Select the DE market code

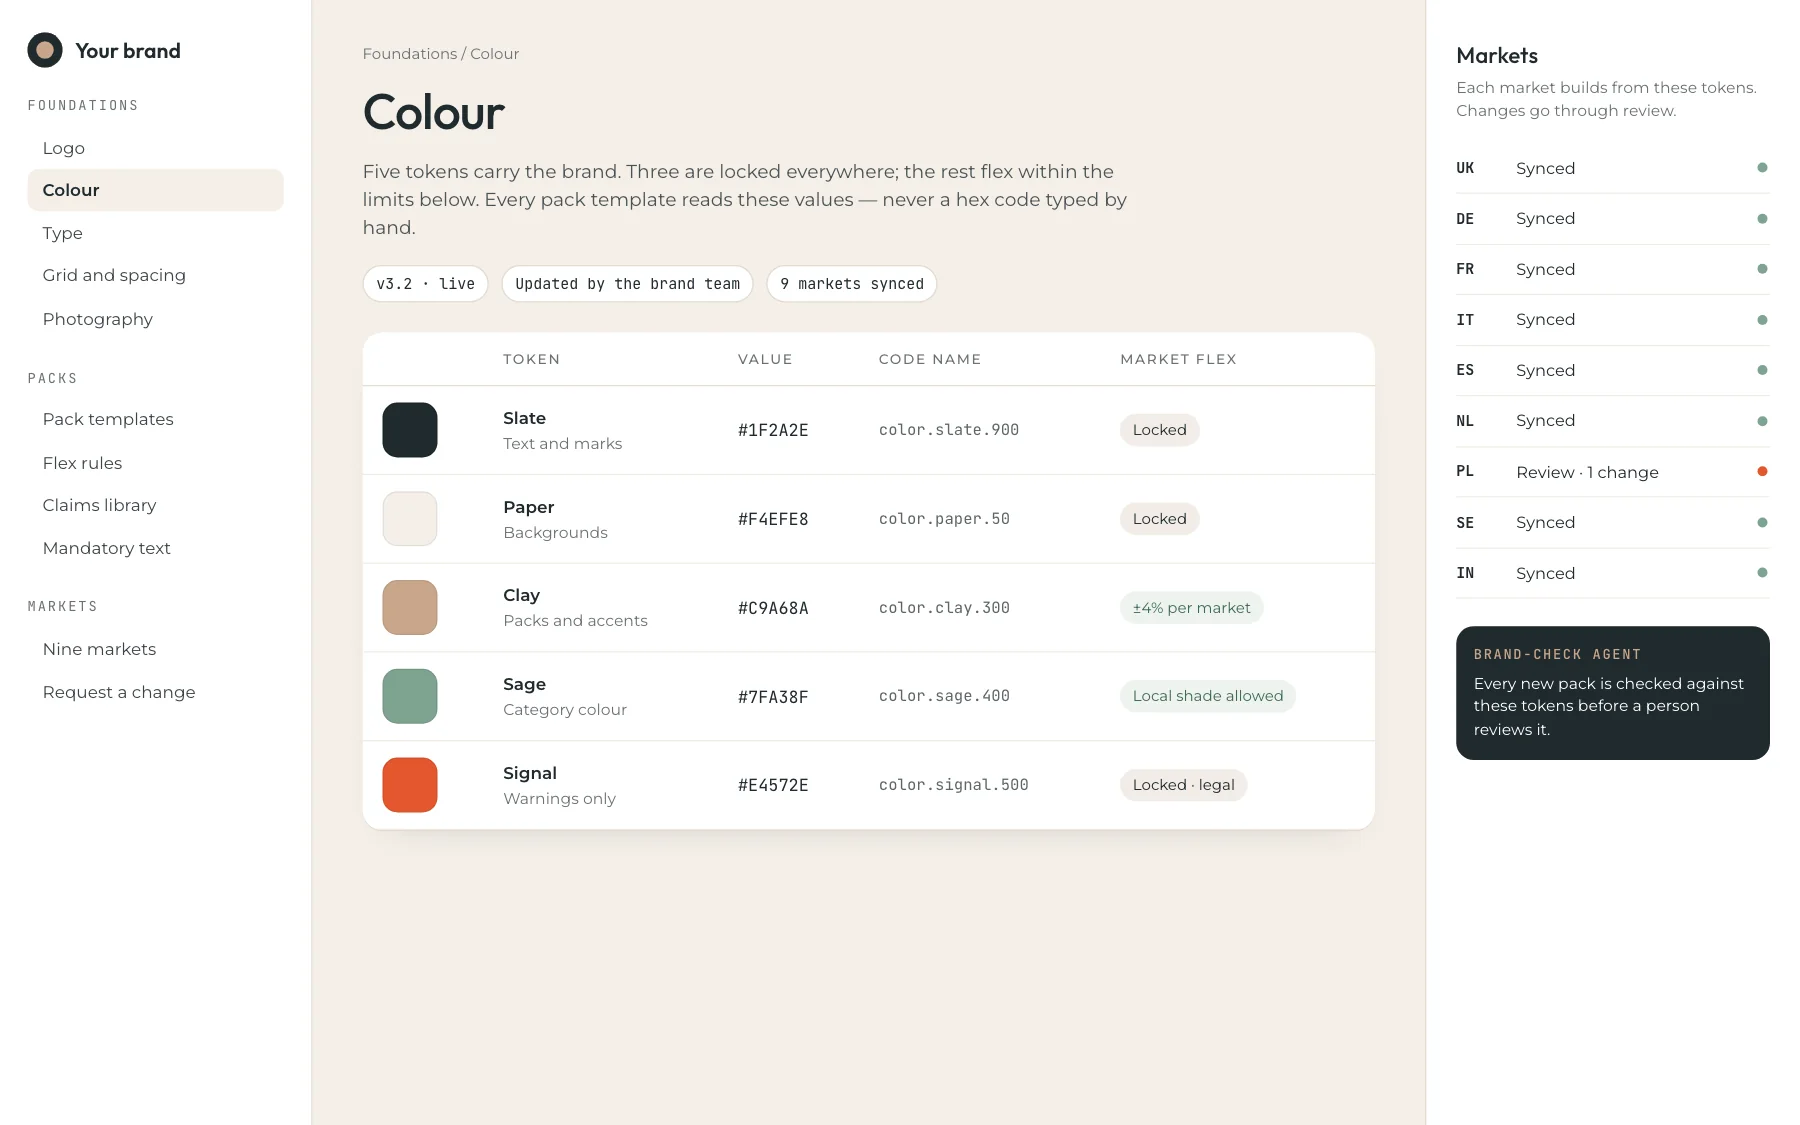pos(1465,219)
